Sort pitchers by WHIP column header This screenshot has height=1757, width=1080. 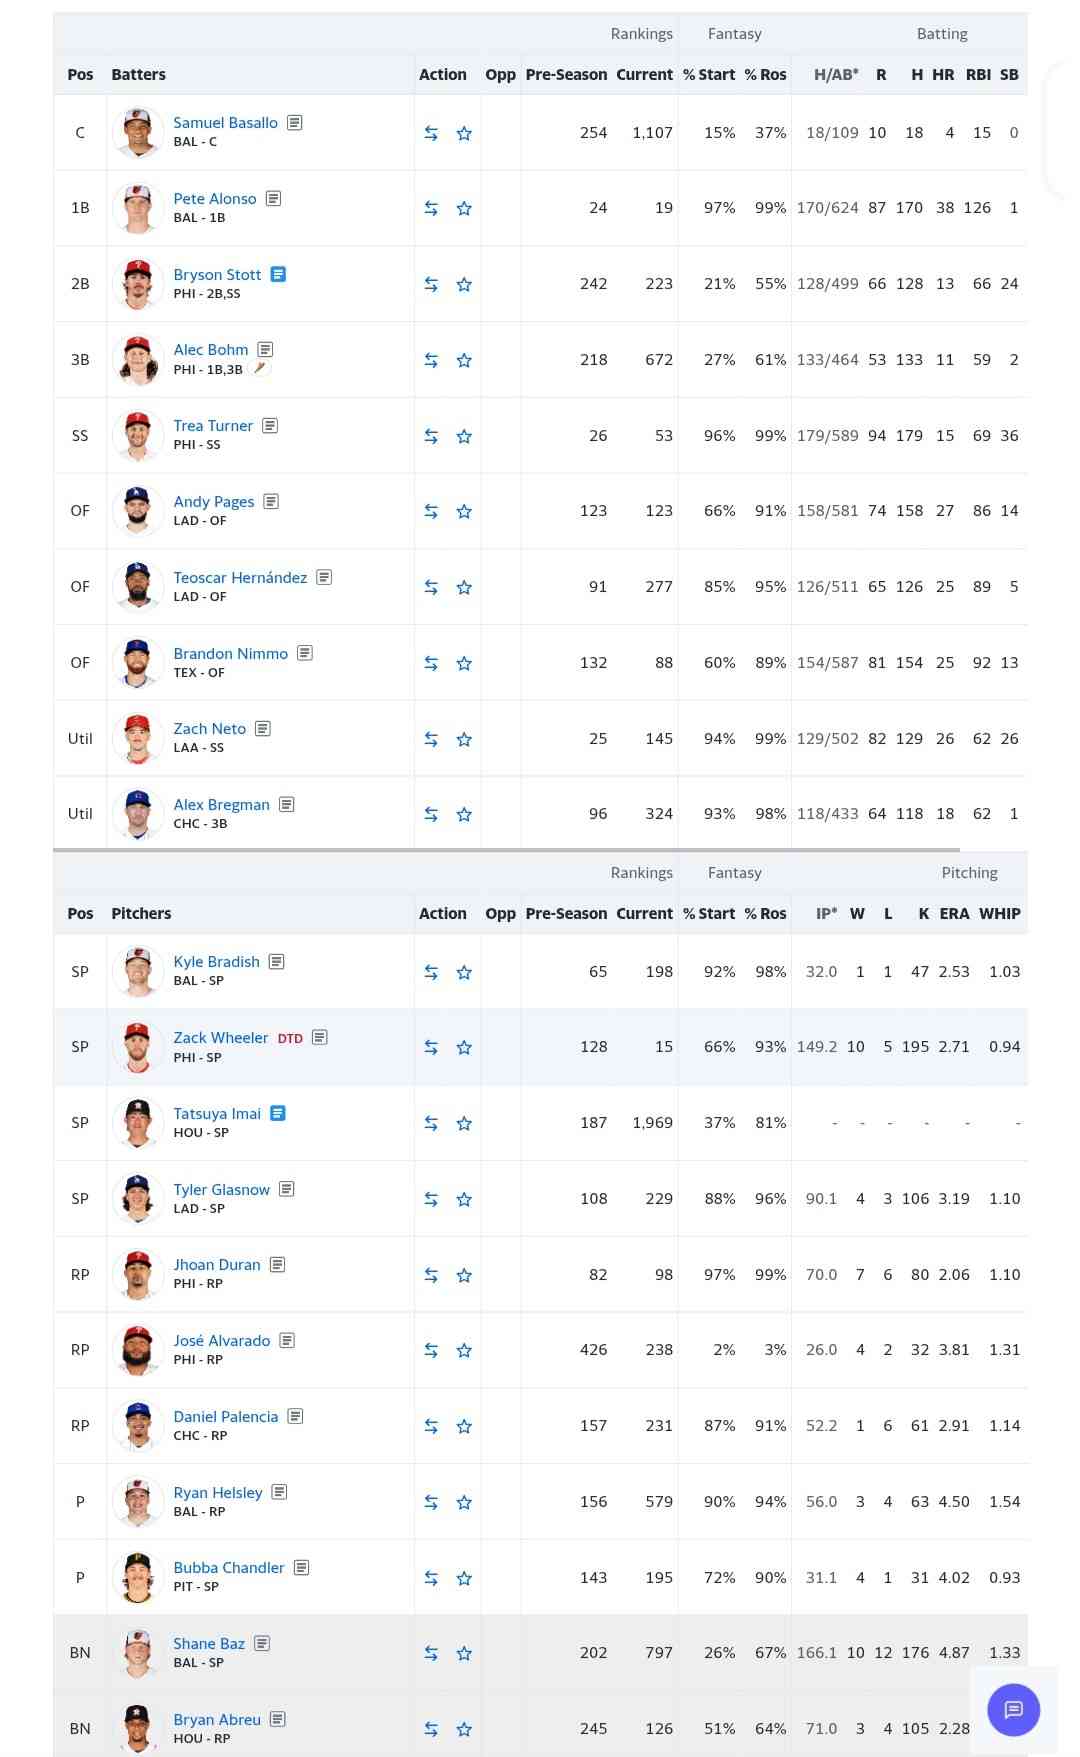click(x=999, y=914)
